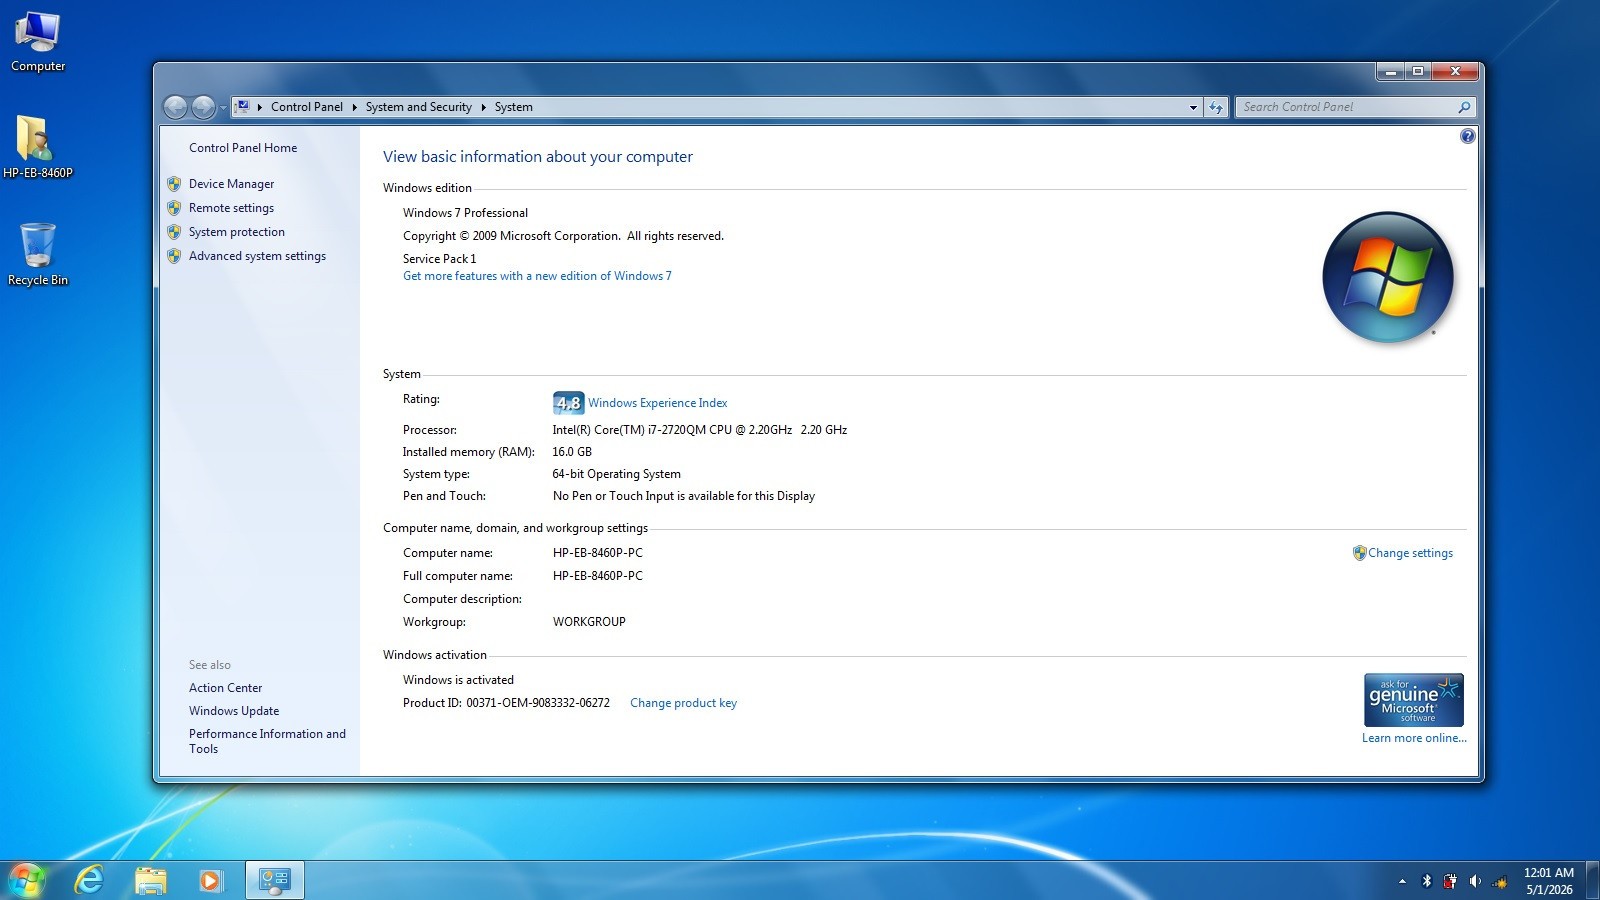The width and height of the screenshot is (1600, 900).
Task: Select the HP-EB-8460P folder icon
Action: pos(38,146)
